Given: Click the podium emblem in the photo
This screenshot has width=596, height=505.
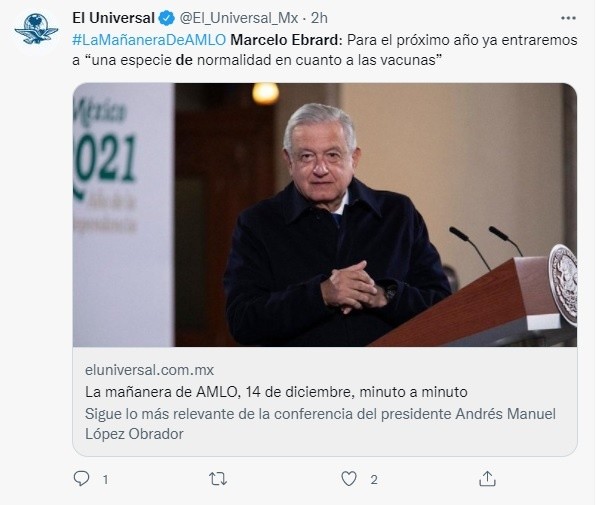Looking at the screenshot, I should 563,285.
